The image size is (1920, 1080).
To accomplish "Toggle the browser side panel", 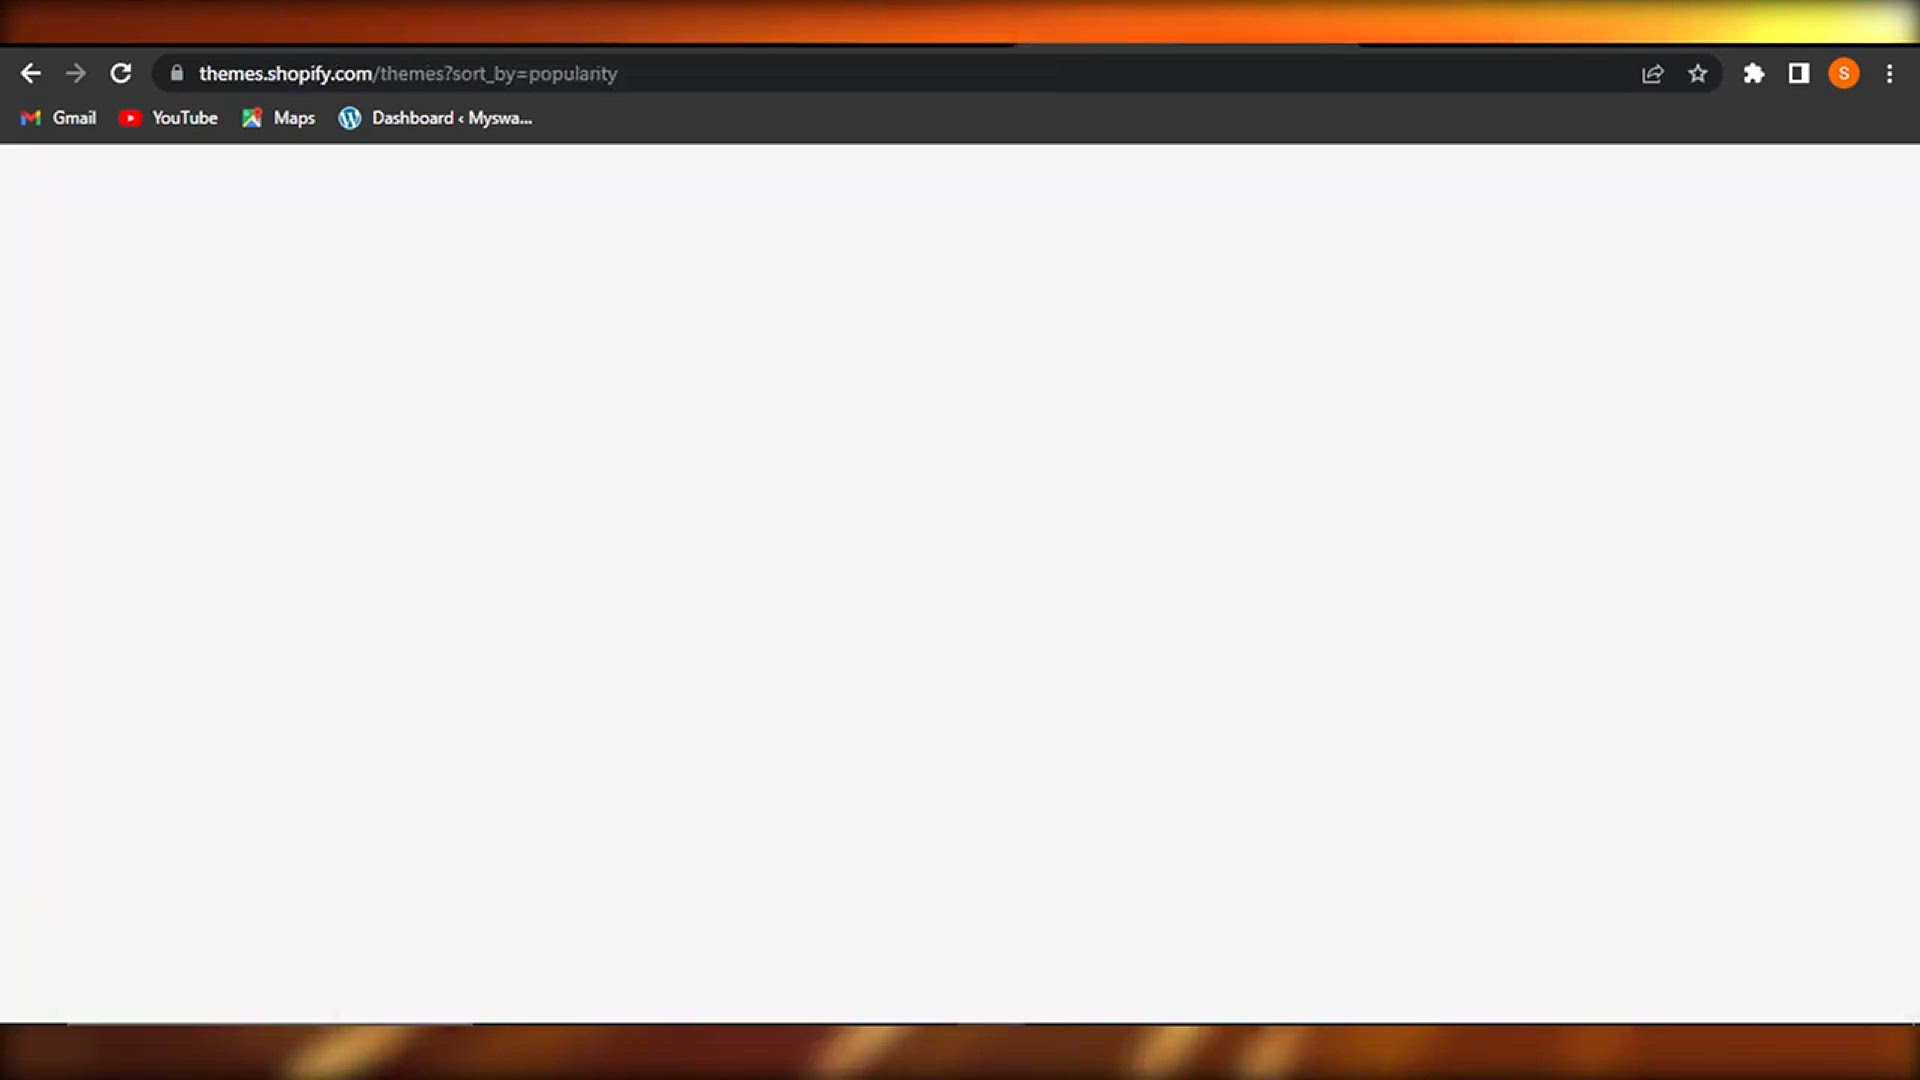I will click(1799, 73).
